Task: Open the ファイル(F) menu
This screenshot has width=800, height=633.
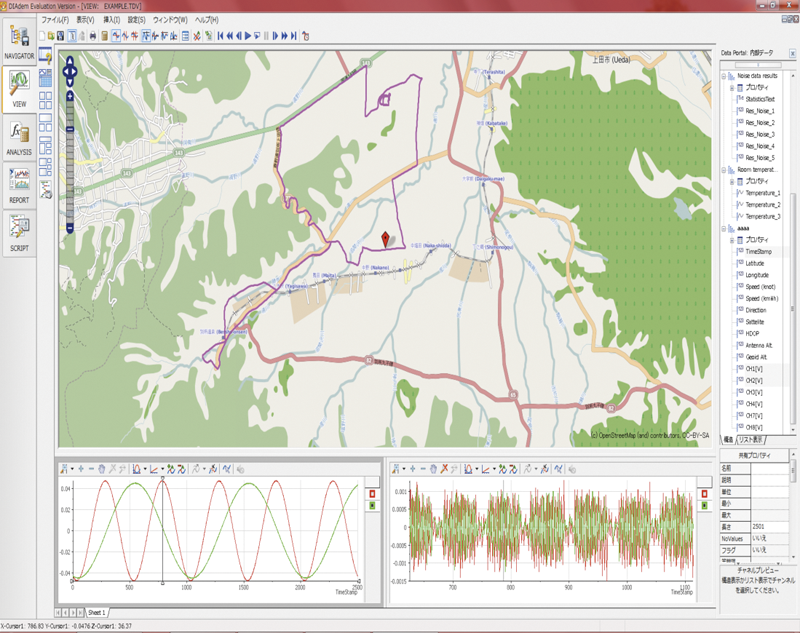Action: pos(56,19)
